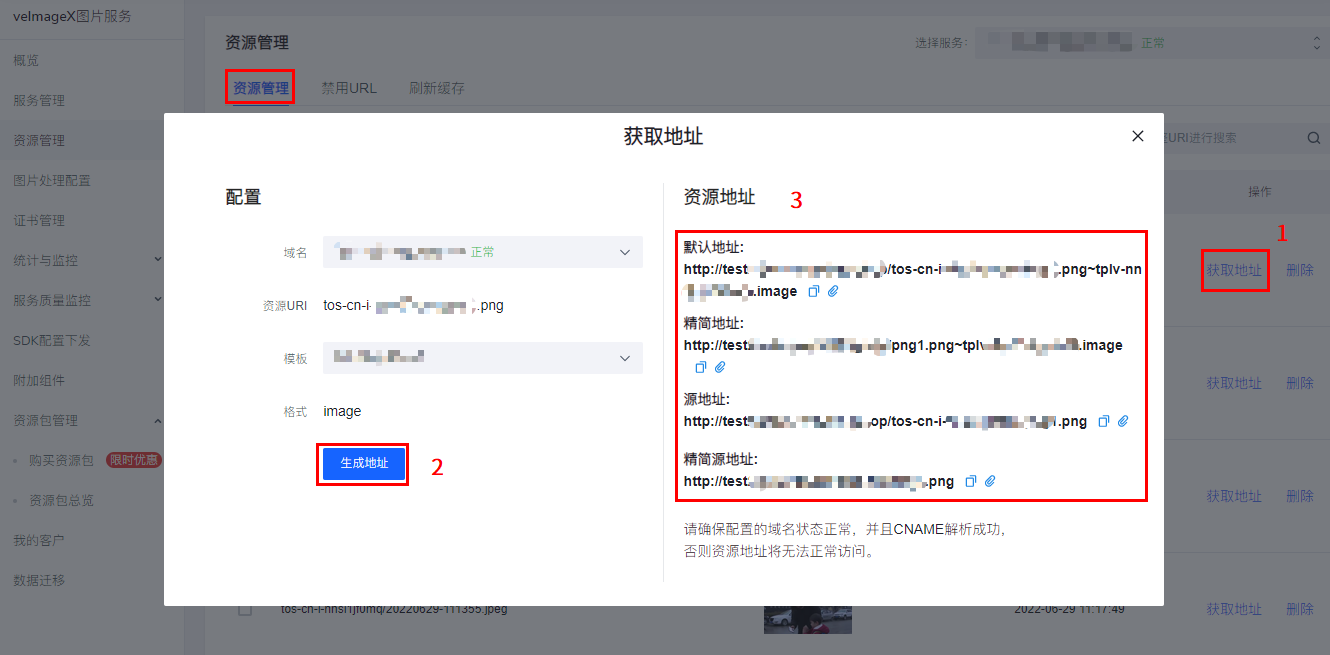Click the veImageX图片服务 title in sidebar

point(72,16)
